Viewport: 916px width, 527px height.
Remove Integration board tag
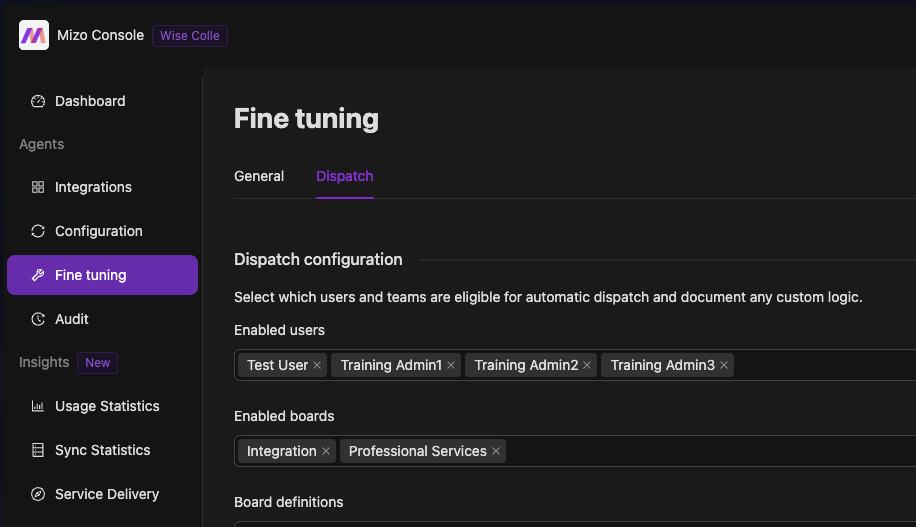tap(326, 451)
